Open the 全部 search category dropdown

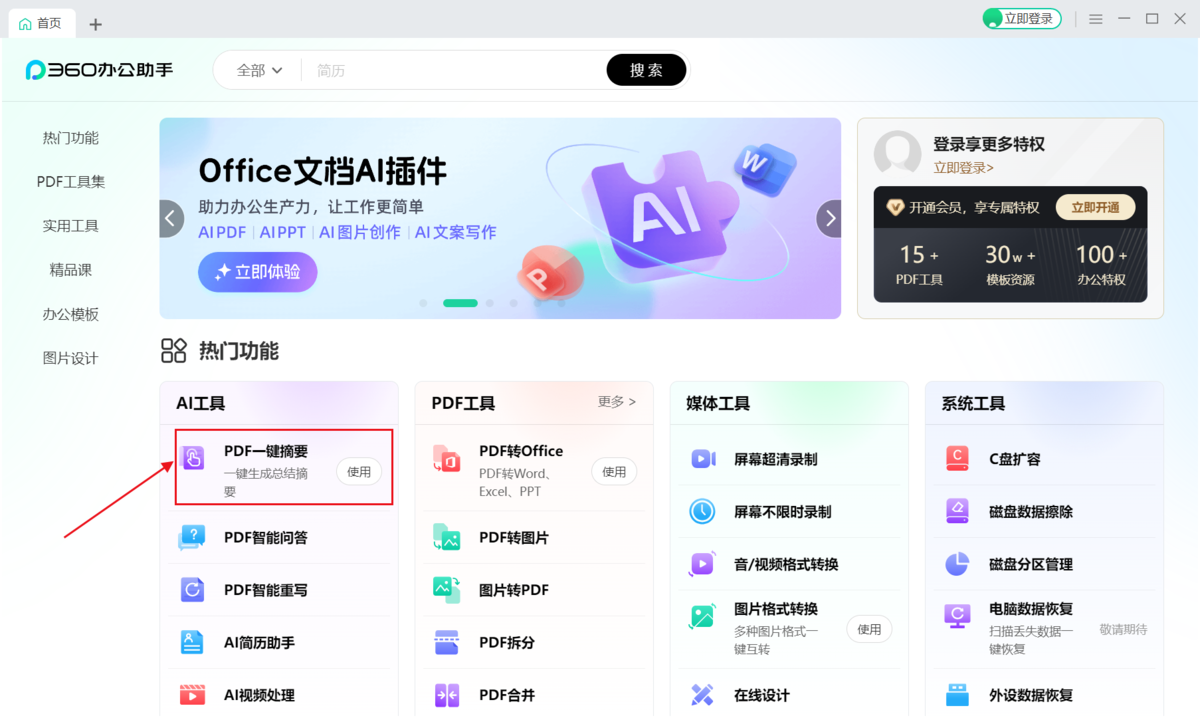(x=258, y=70)
